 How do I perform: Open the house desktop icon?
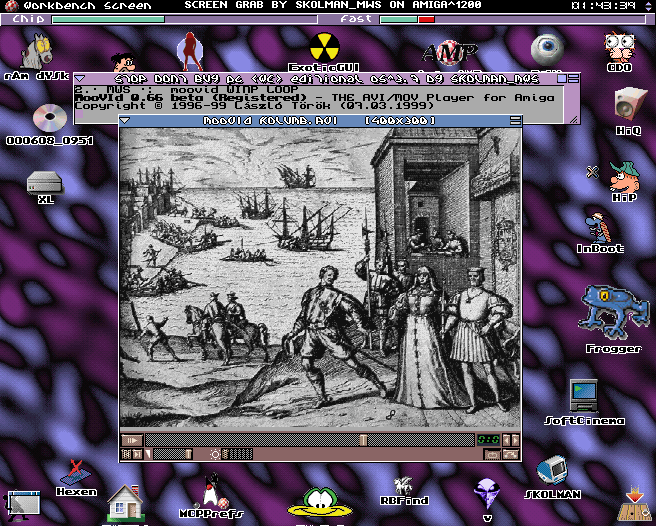pyautogui.click(x=125, y=505)
